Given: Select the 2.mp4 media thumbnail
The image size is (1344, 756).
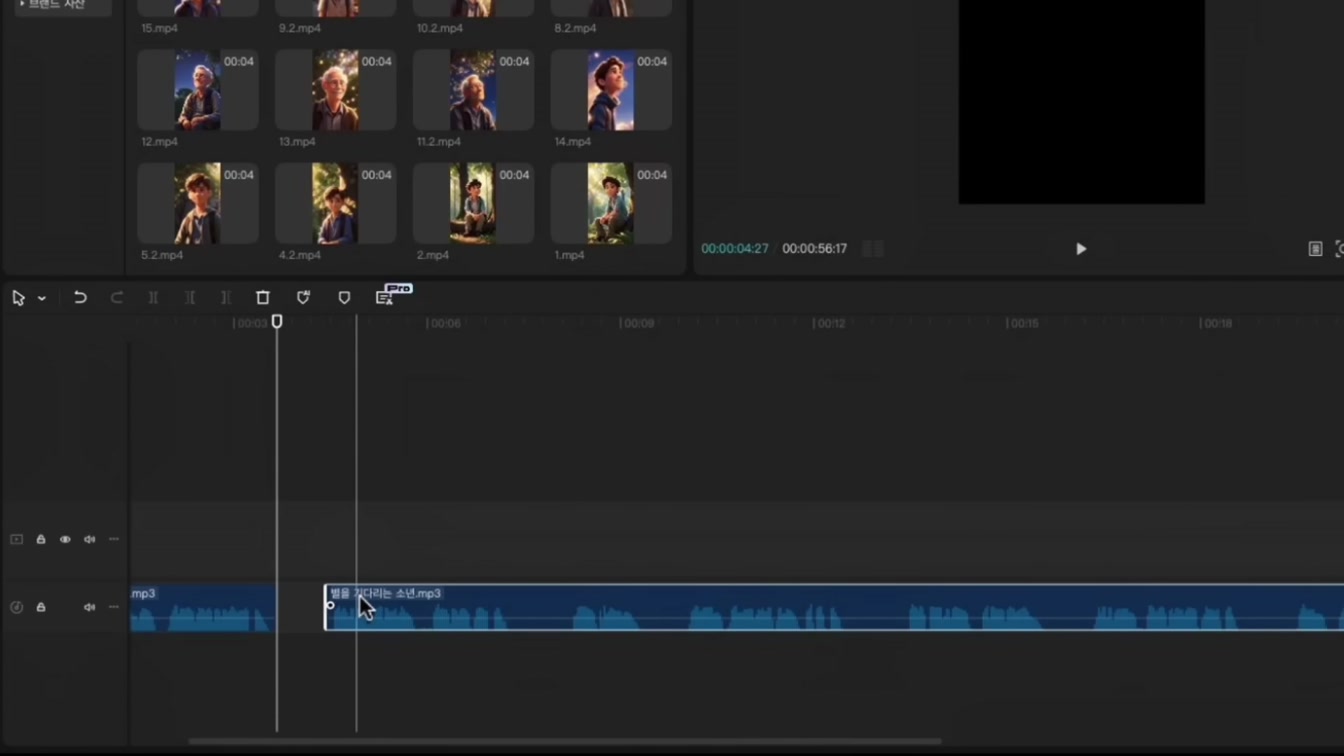Looking at the screenshot, I should pos(474,204).
